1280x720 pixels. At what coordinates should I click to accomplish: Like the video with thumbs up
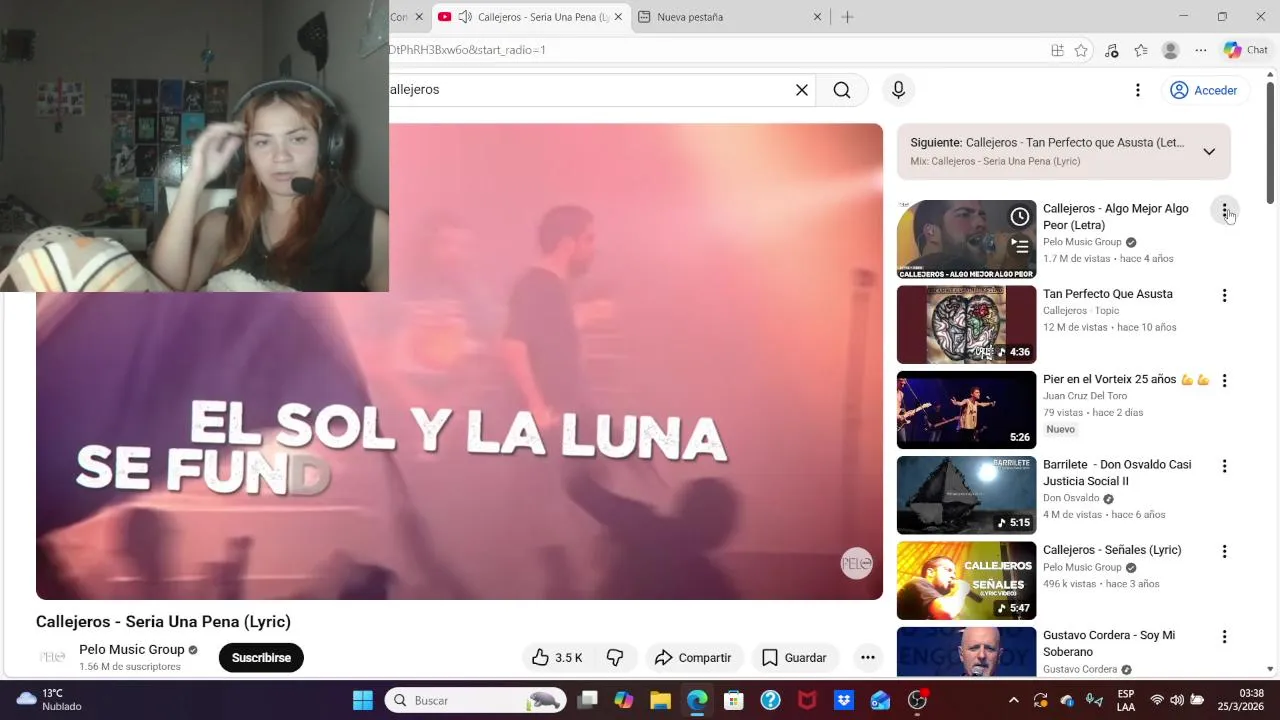tap(557, 657)
